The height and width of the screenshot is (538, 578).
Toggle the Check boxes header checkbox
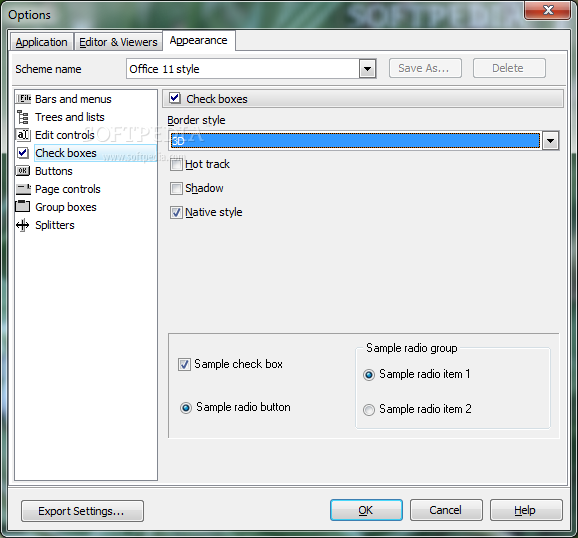(175, 98)
